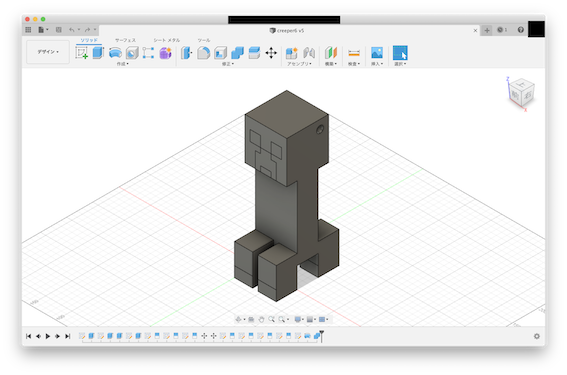
Task: Click the New Component icon
Action: (x=291, y=53)
